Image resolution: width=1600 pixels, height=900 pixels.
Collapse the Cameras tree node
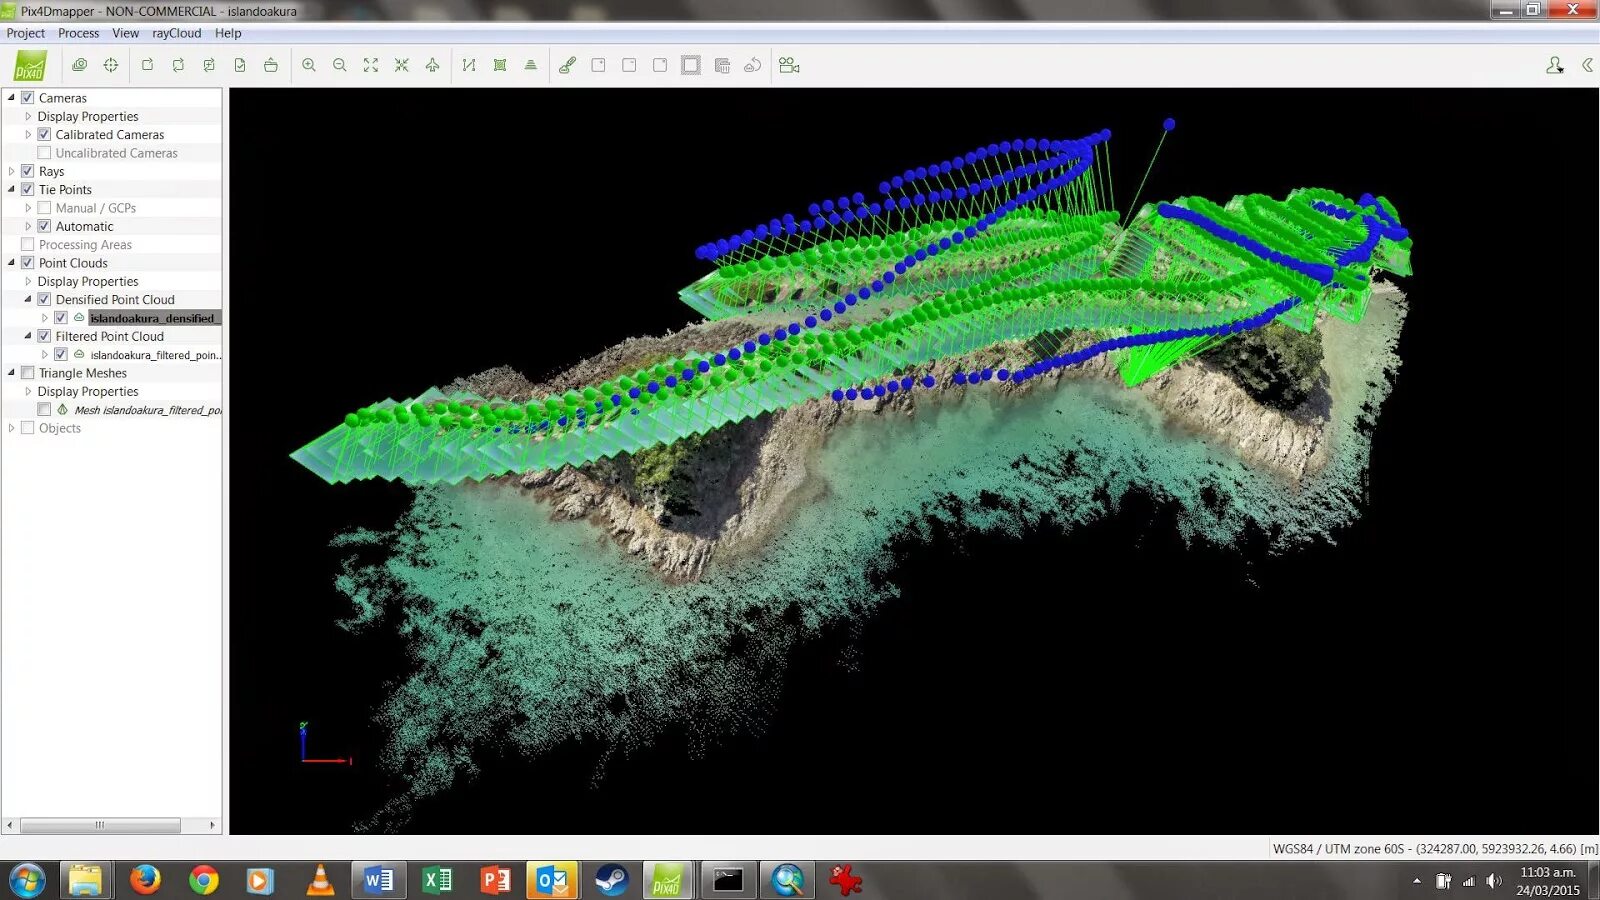12,98
